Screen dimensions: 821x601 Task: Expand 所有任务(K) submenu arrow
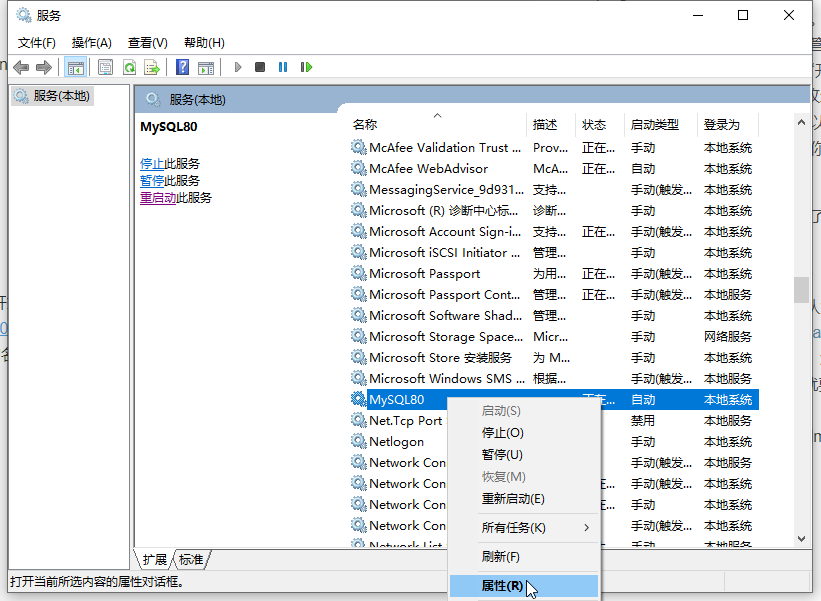click(586, 528)
